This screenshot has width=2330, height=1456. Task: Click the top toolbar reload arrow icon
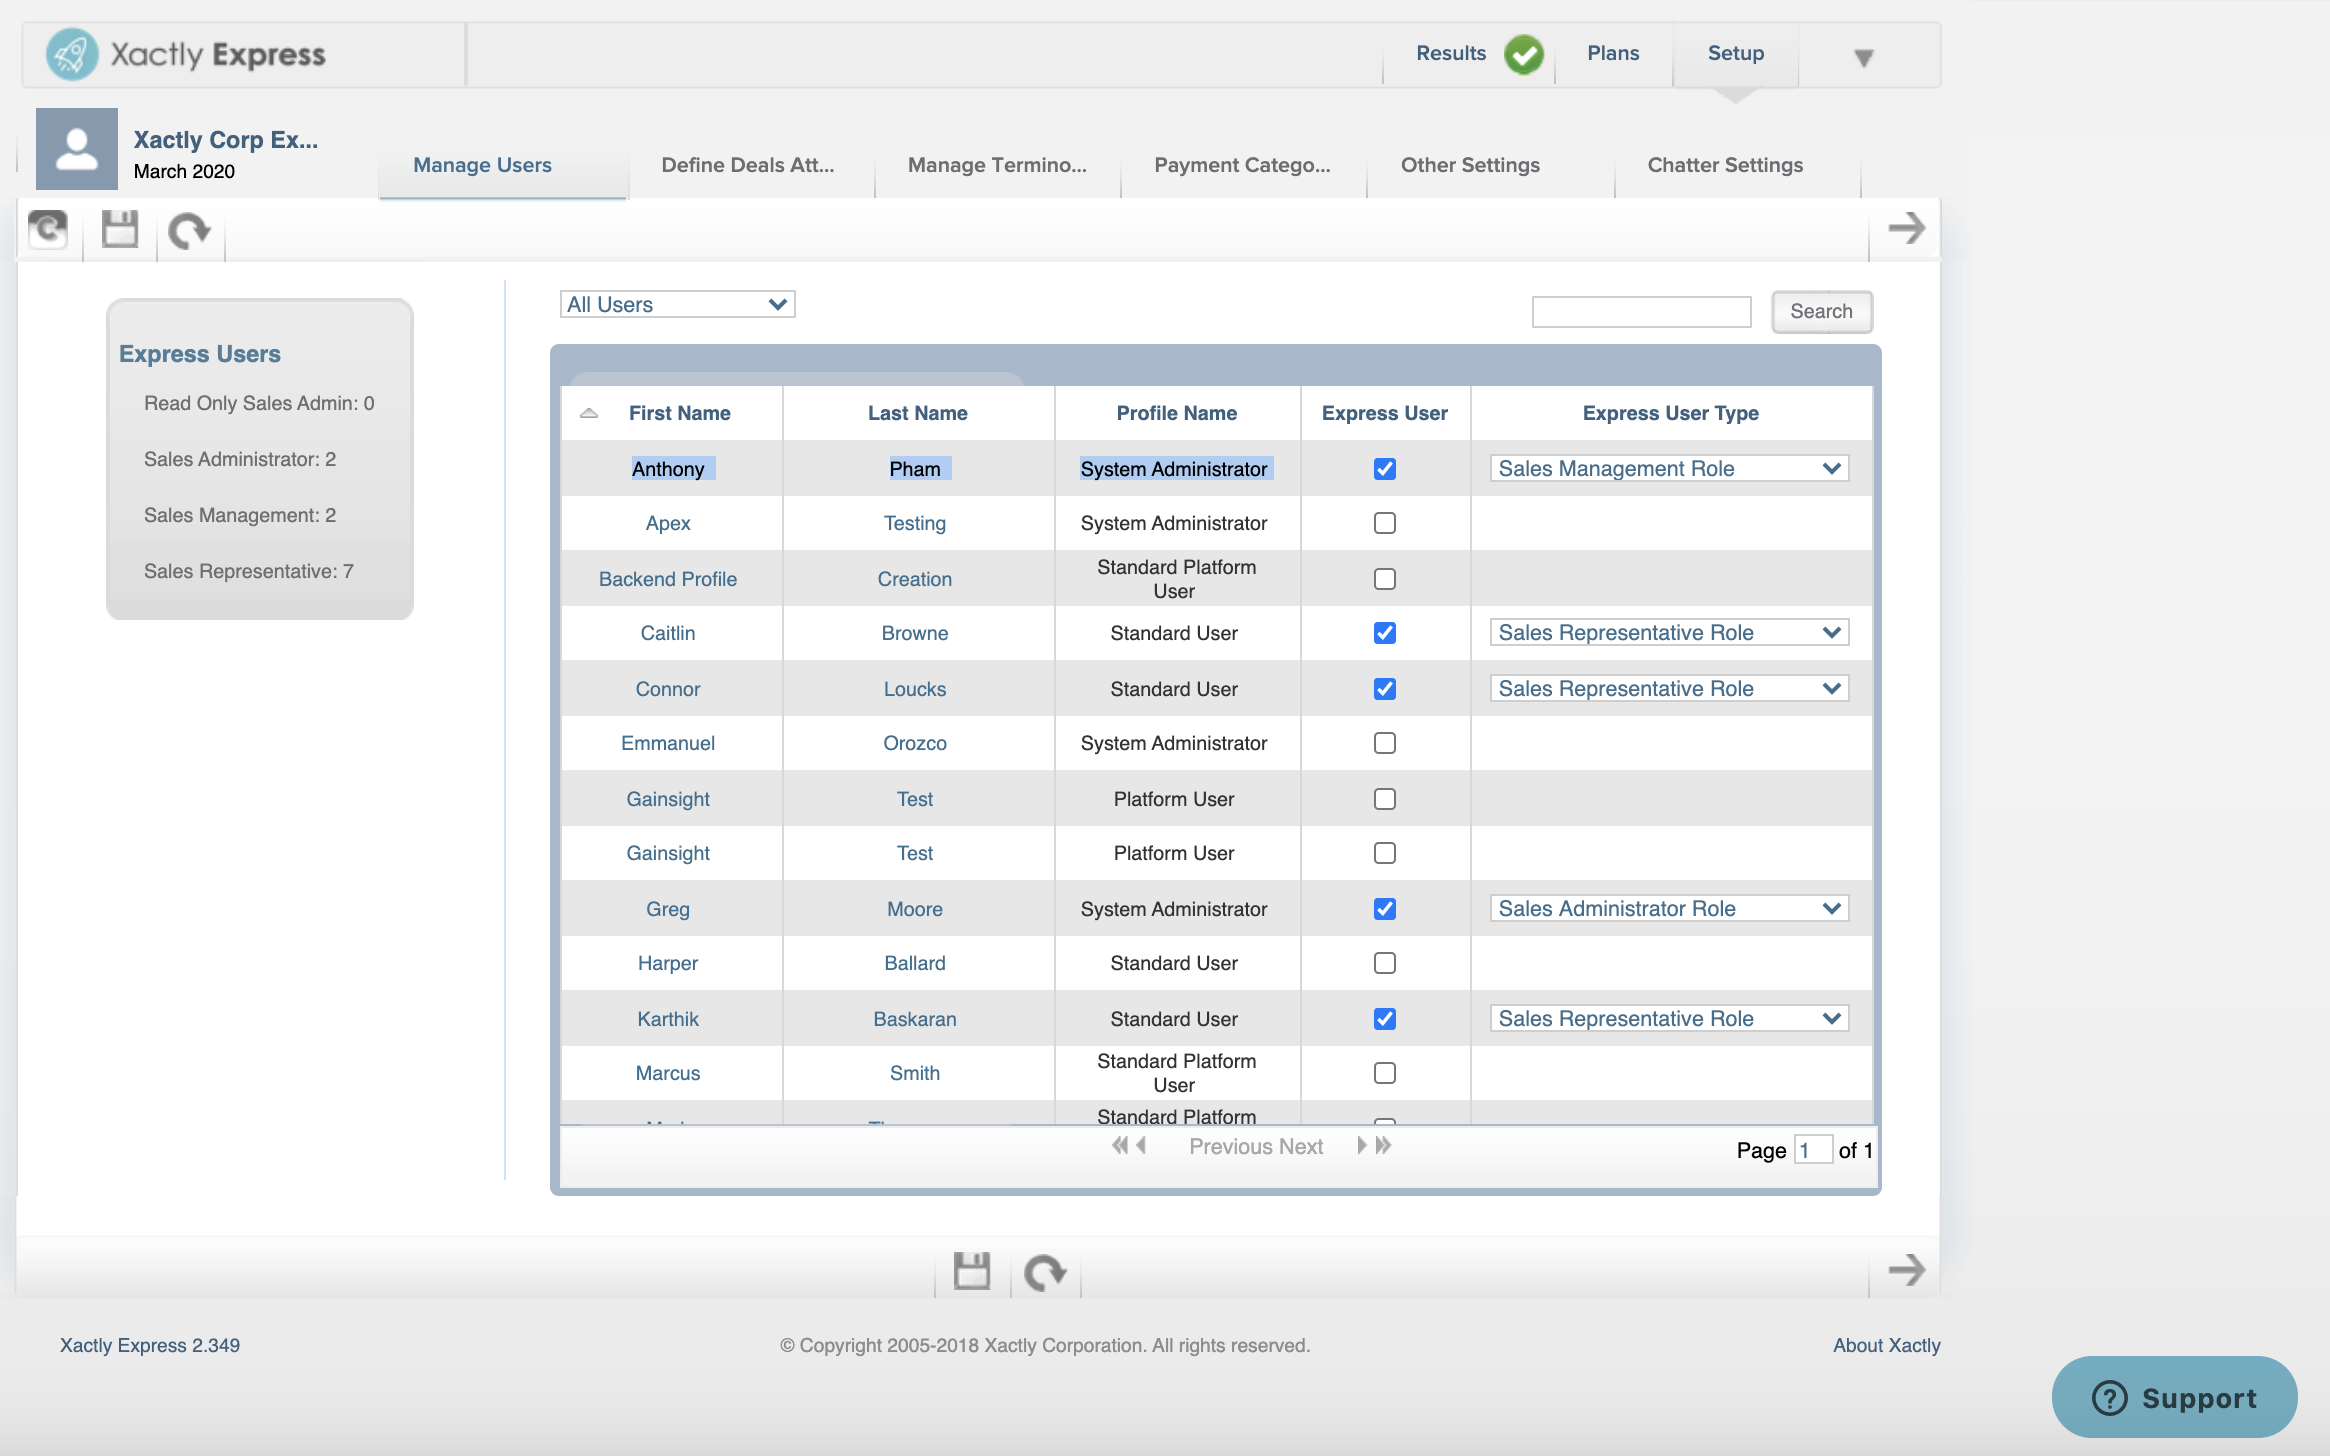[x=189, y=231]
